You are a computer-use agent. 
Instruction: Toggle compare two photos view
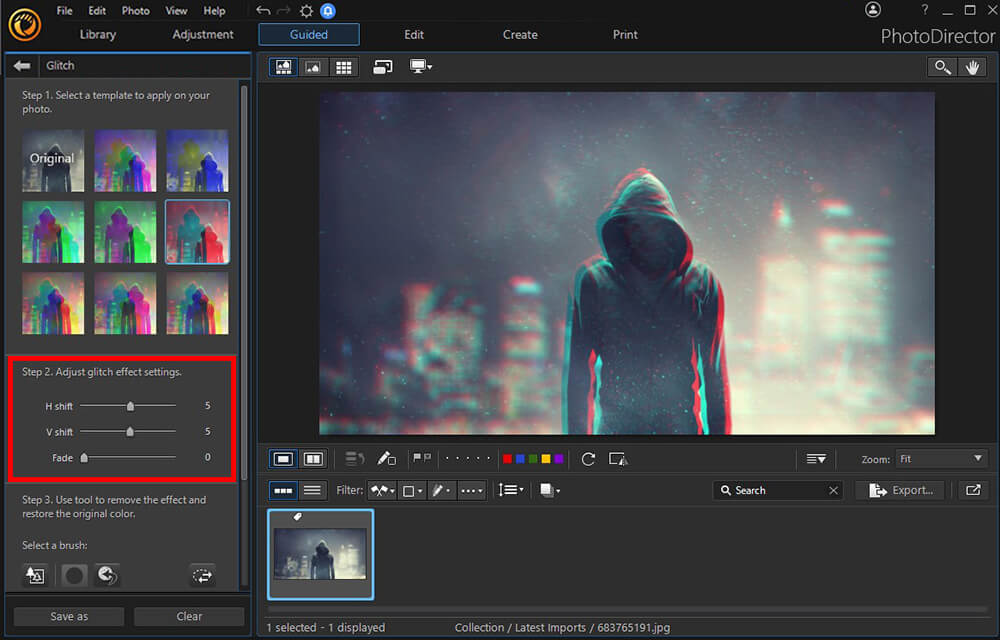pos(313,459)
